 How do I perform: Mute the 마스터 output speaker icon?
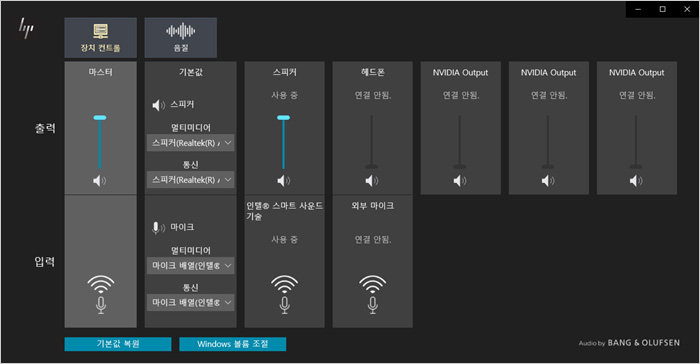100,180
